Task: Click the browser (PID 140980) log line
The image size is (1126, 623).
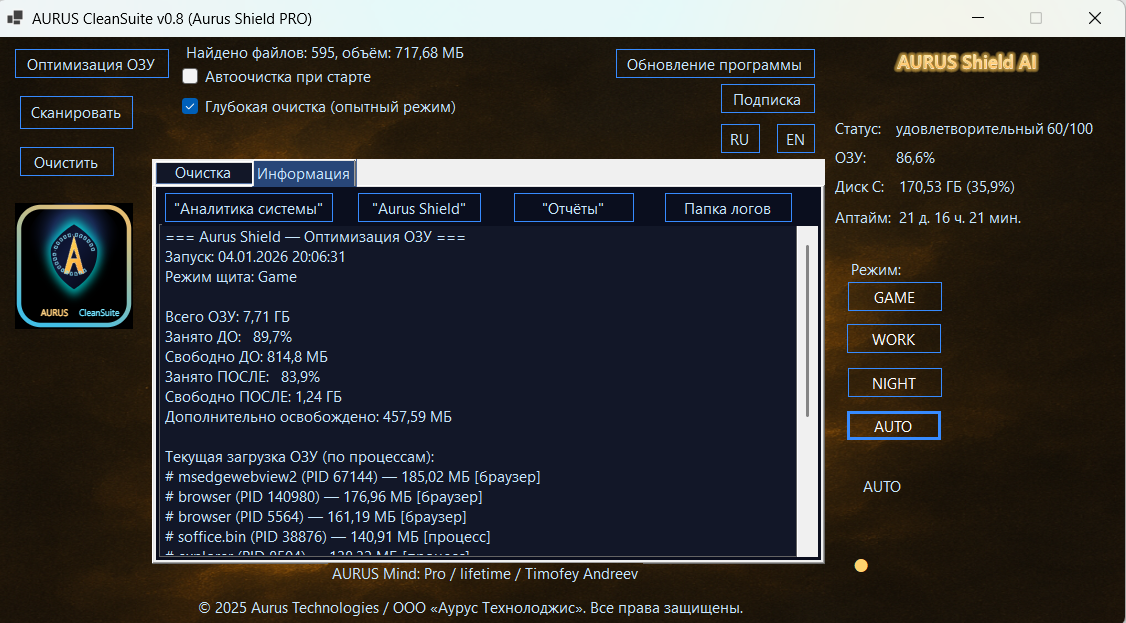Action: point(323,497)
